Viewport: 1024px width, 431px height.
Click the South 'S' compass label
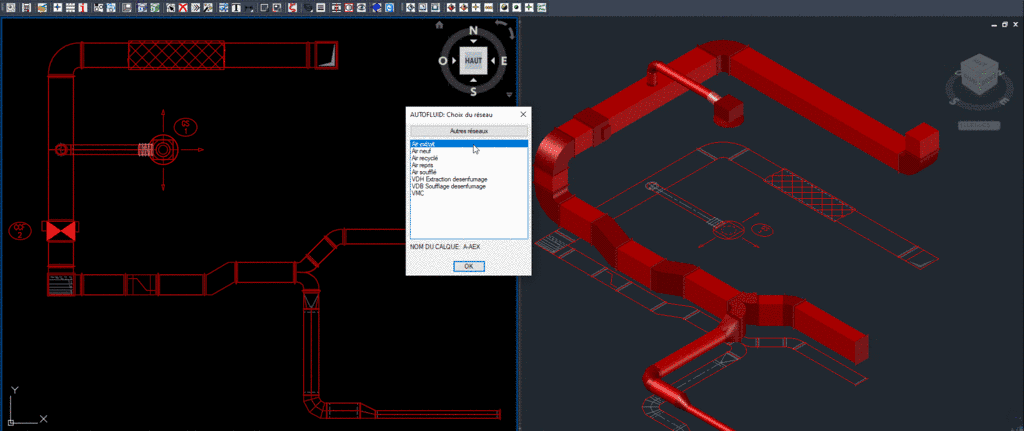point(473,91)
